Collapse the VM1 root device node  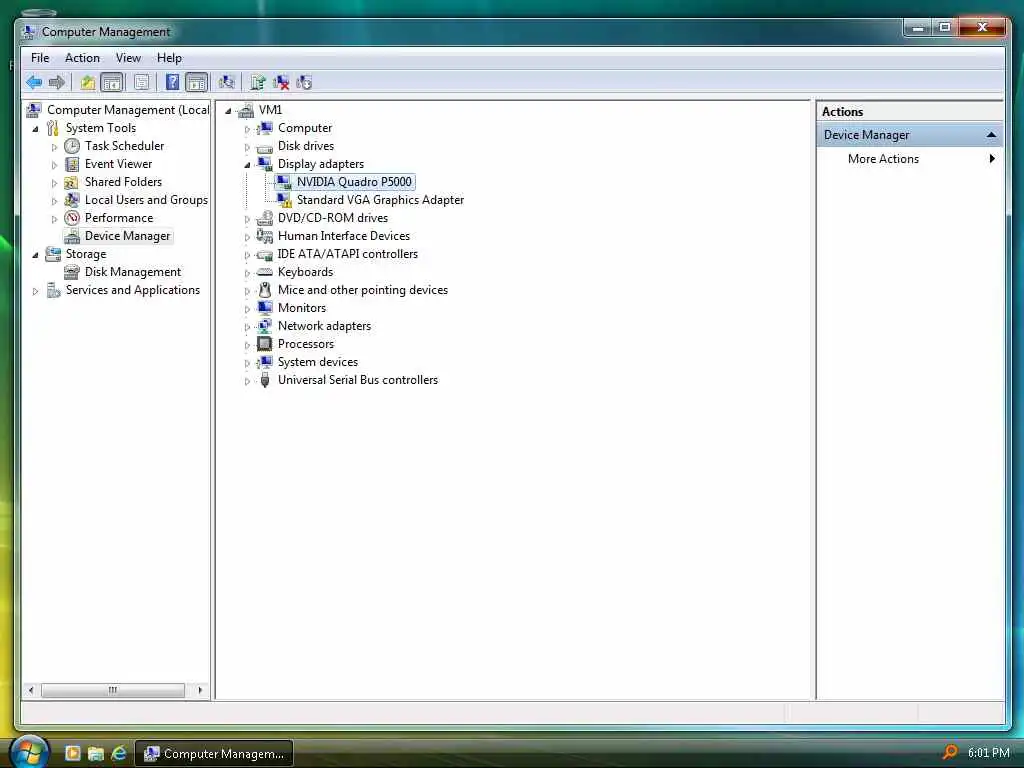(x=228, y=111)
